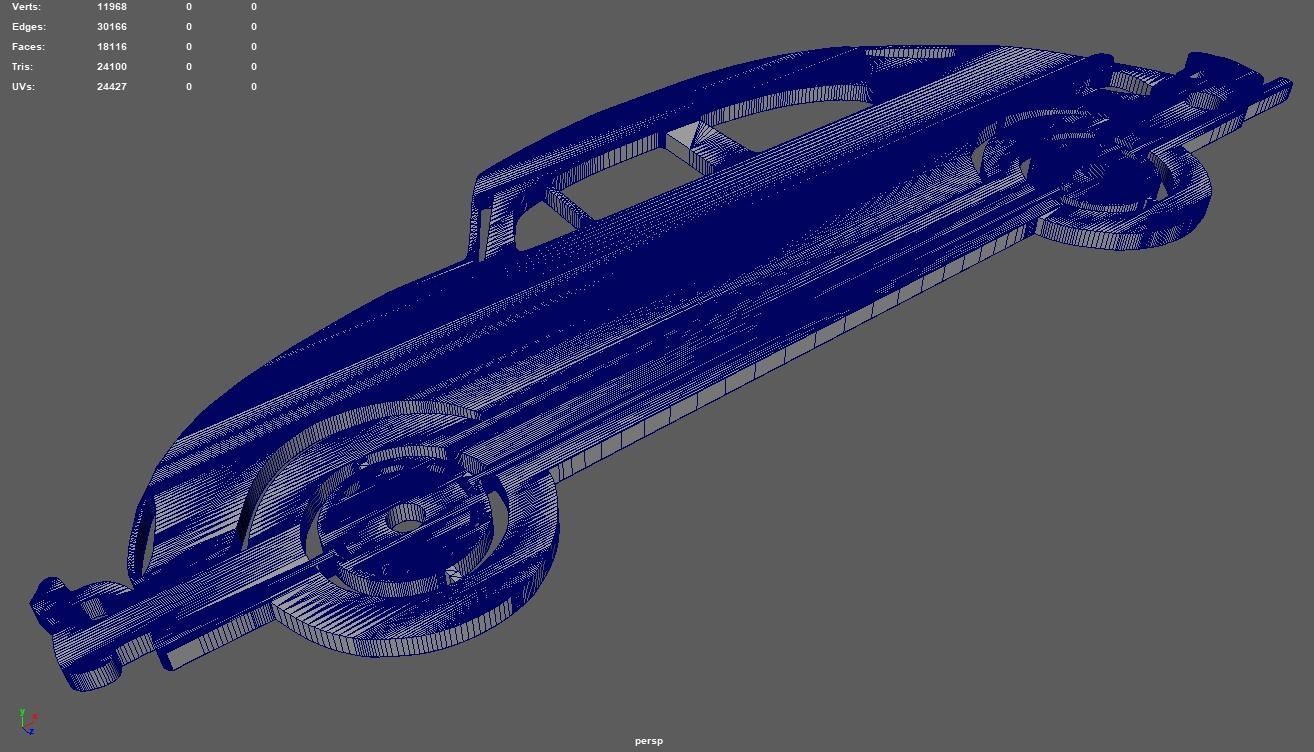
Task: Click the vertex count value 11968
Action: click(112, 6)
